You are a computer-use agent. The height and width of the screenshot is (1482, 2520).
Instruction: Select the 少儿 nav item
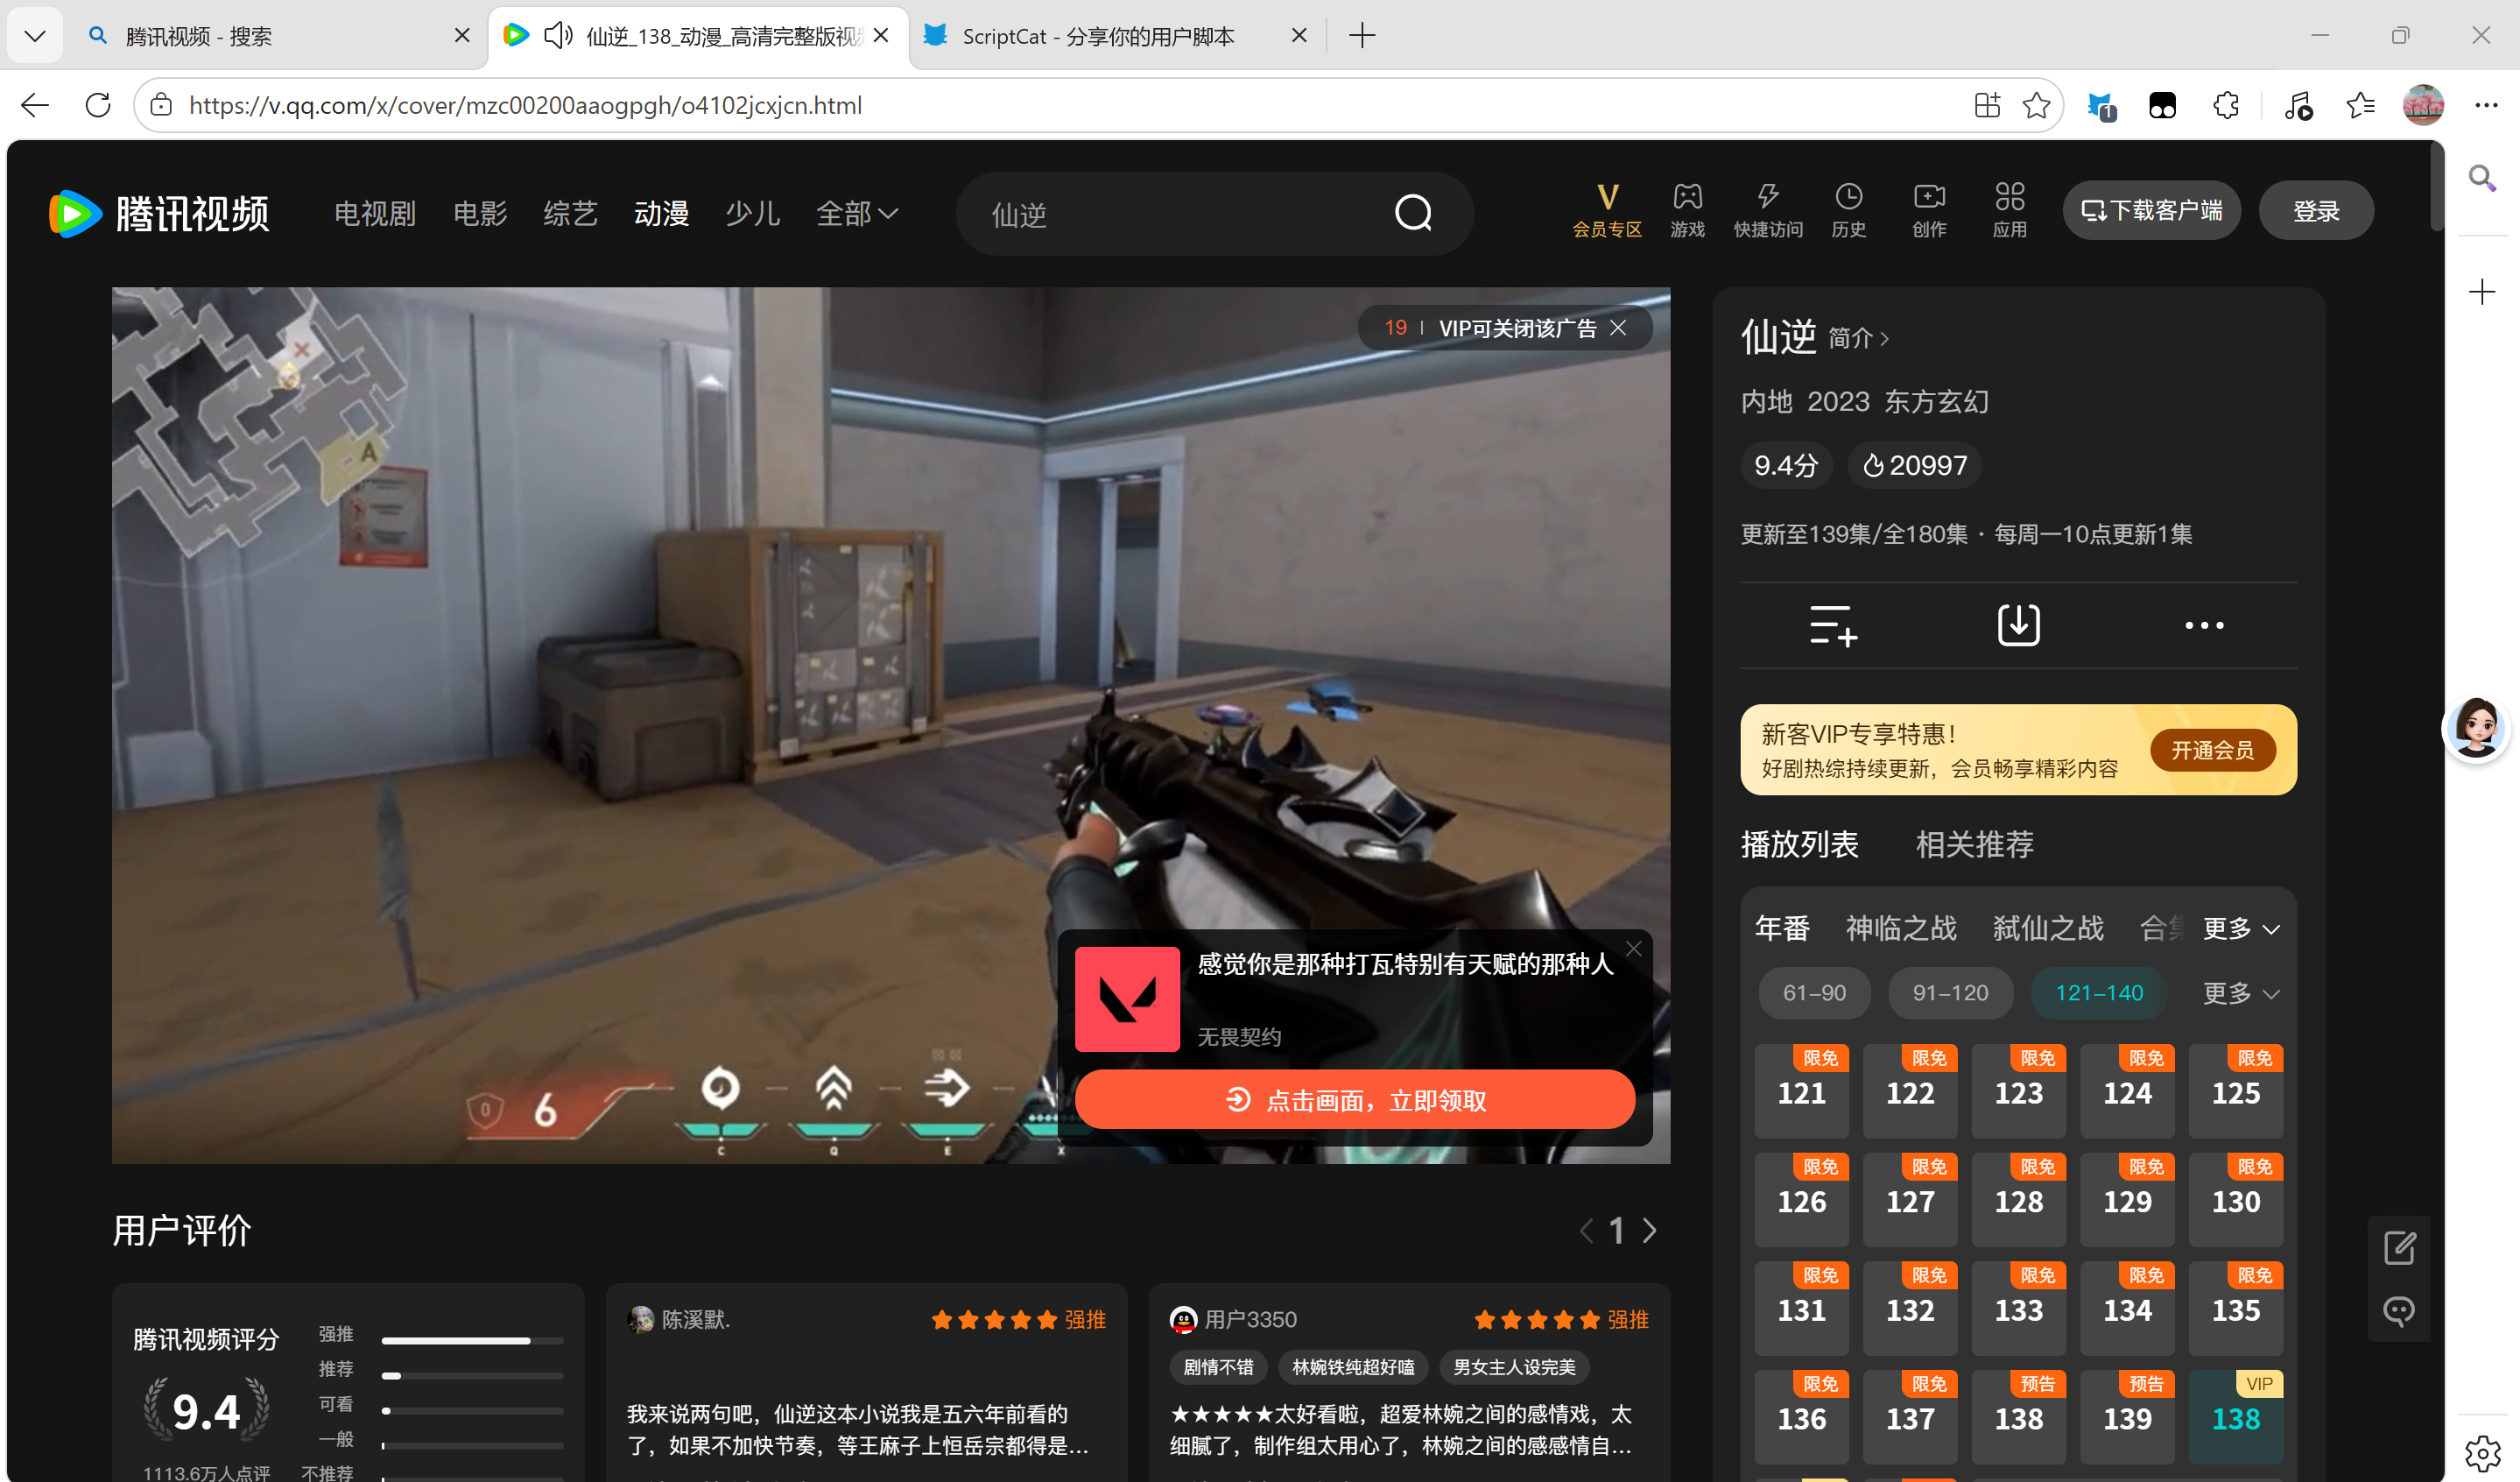pyautogui.click(x=752, y=213)
